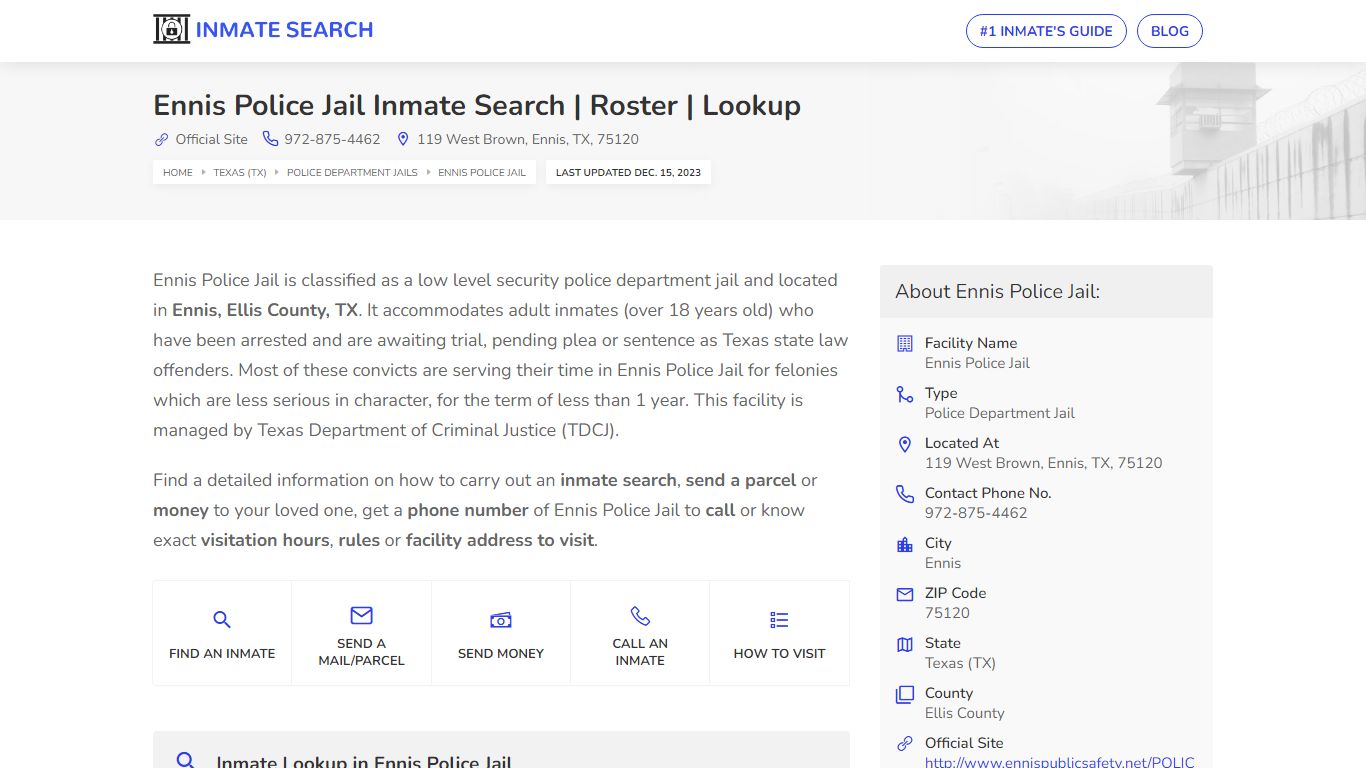Navigate to HOME breadcrumb

178,172
